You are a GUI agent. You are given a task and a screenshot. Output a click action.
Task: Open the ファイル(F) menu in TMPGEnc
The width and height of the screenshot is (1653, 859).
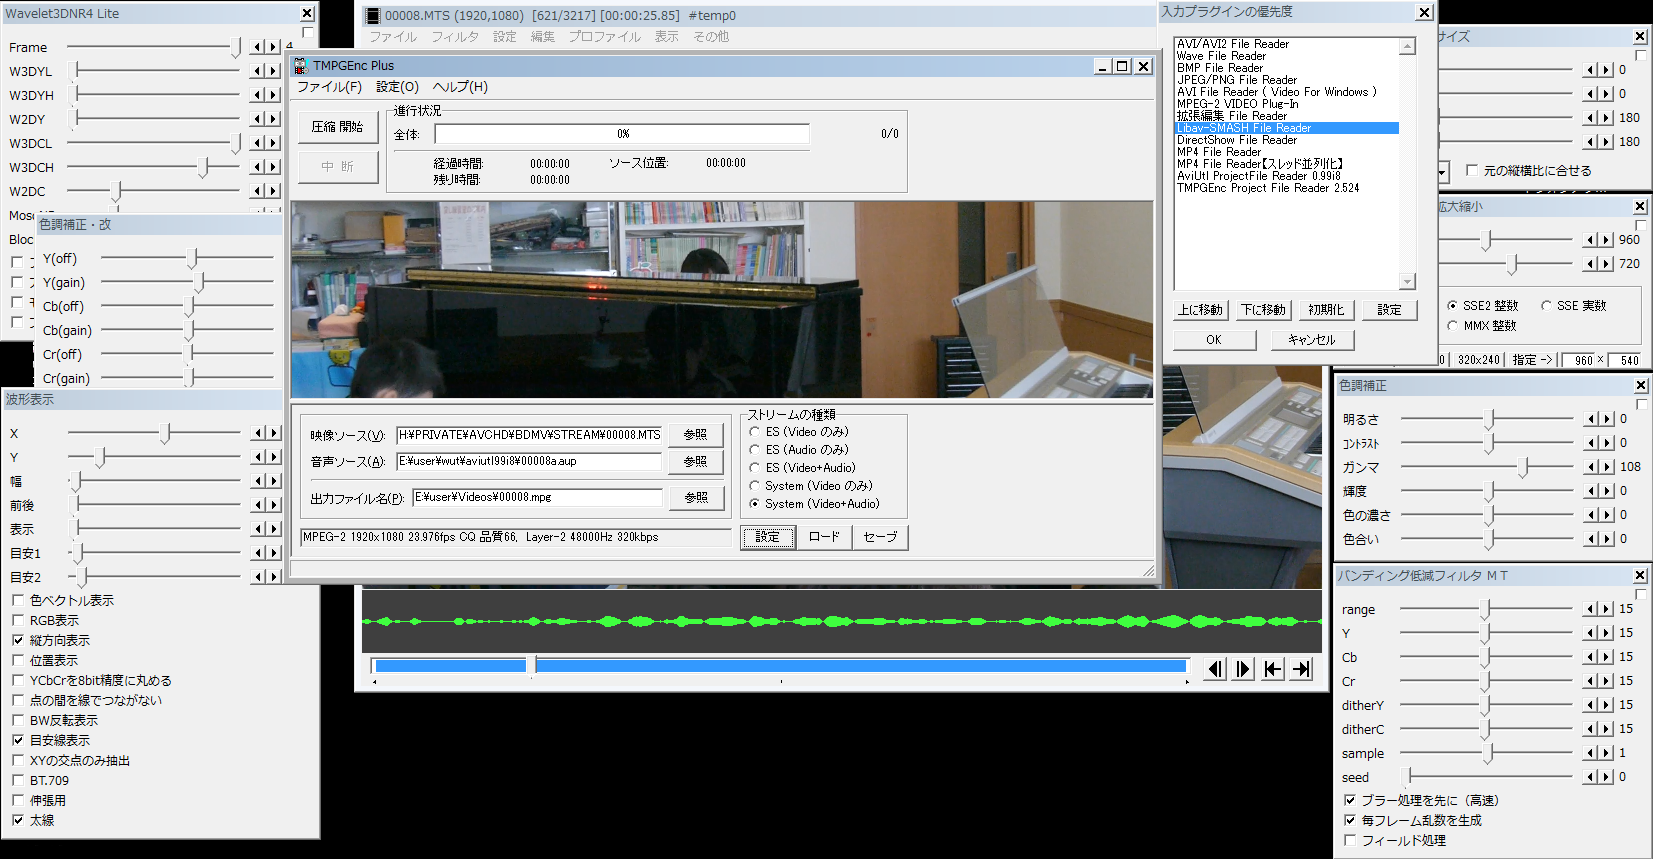[x=329, y=87]
